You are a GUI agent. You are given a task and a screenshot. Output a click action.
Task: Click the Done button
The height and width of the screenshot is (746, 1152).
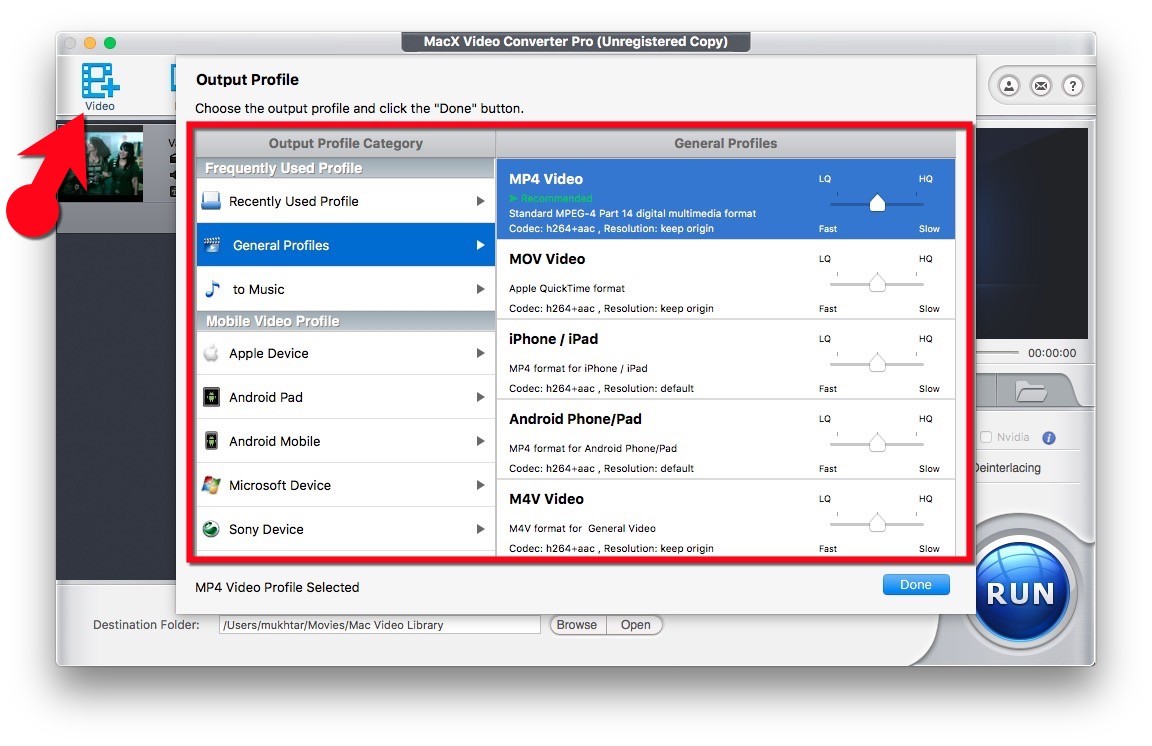pyautogui.click(x=915, y=585)
